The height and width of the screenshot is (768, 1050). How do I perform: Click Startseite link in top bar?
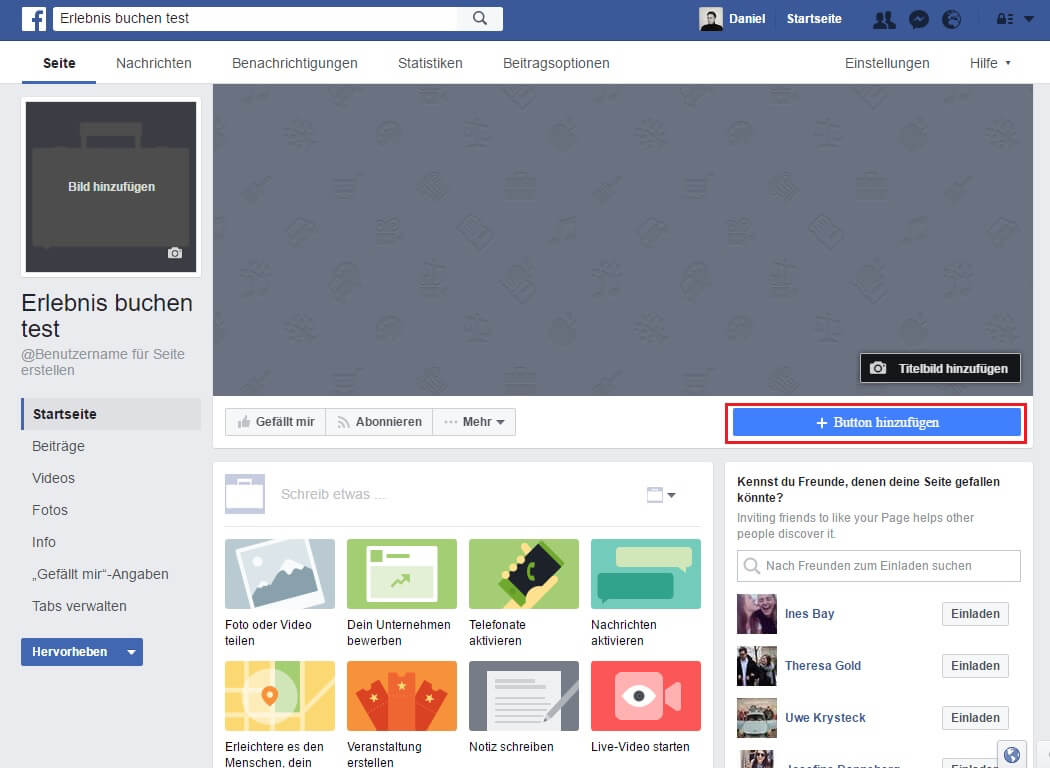point(814,19)
